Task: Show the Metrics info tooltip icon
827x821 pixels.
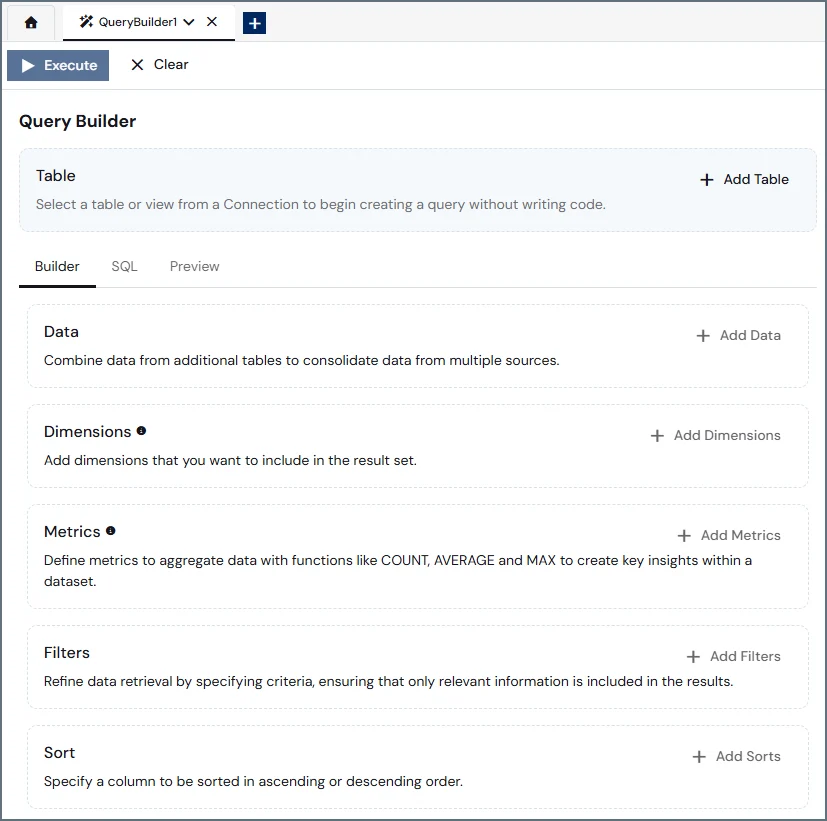Action: click(111, 530)
